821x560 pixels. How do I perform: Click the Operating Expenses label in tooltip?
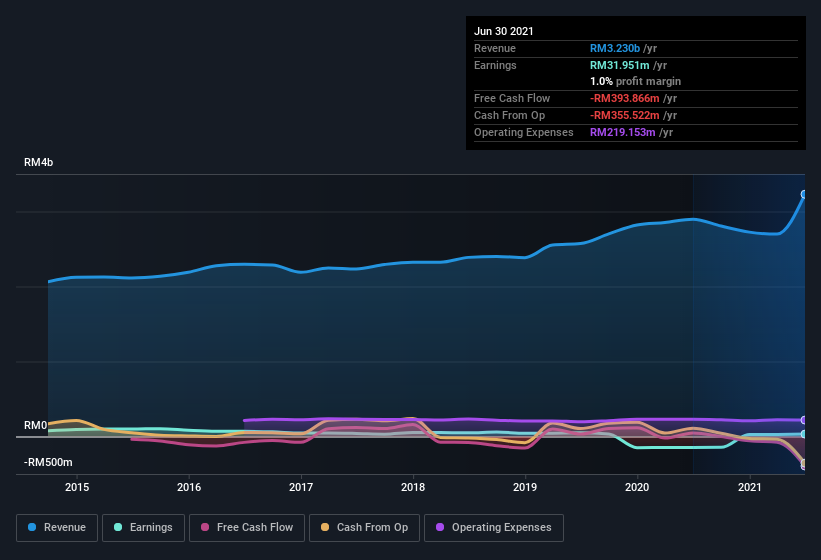(x=524, y=132)
